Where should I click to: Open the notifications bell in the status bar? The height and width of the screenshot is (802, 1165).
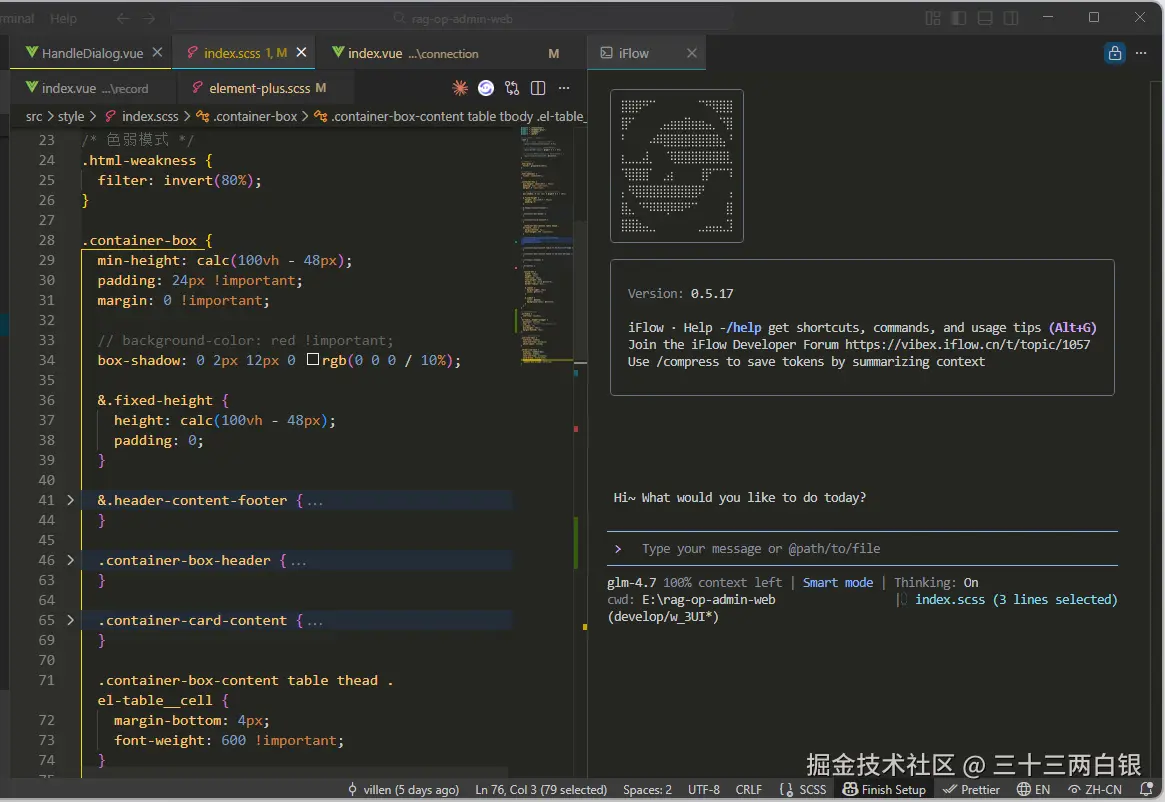pos(1149,789)
